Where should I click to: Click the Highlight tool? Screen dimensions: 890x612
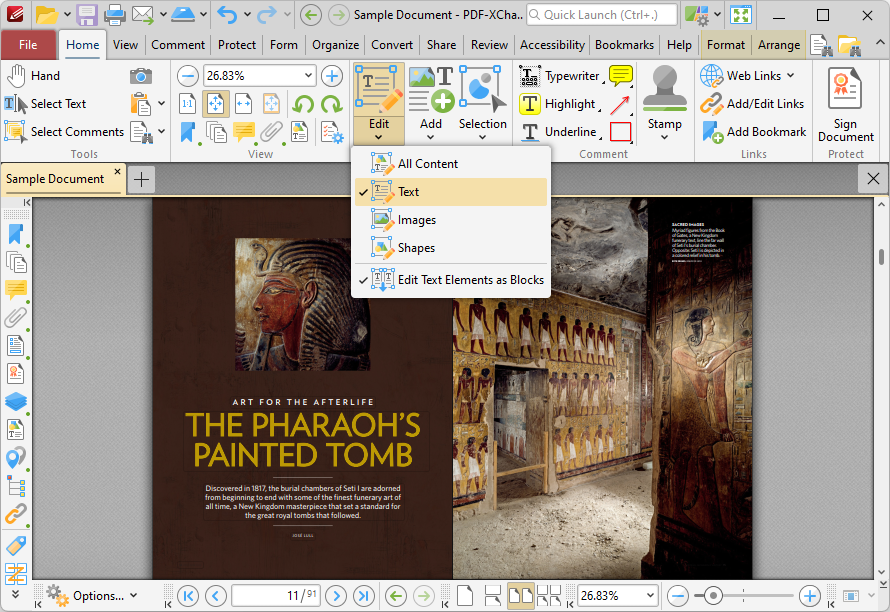[x=557, y=104]
